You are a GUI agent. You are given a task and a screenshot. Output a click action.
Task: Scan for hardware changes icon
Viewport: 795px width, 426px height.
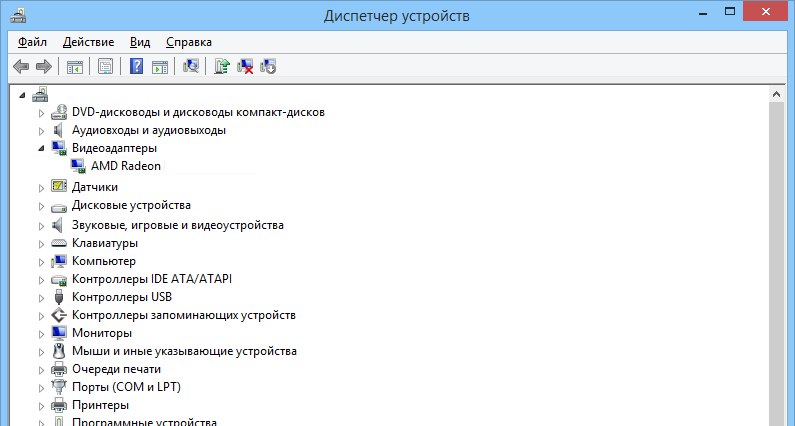click(x=191, y=66)
